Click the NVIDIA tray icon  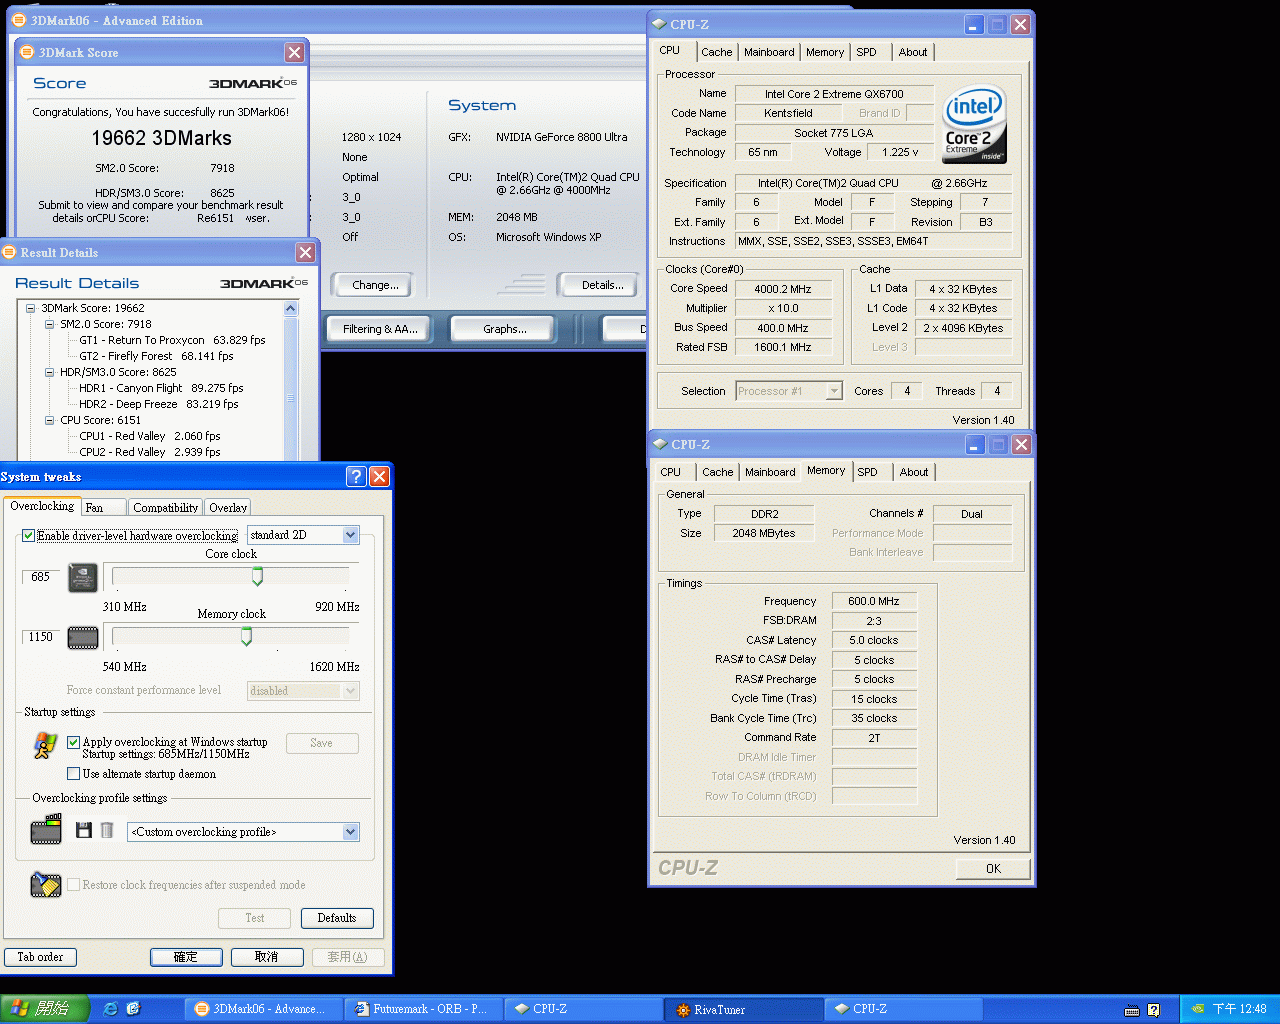coord(1198,1010)
